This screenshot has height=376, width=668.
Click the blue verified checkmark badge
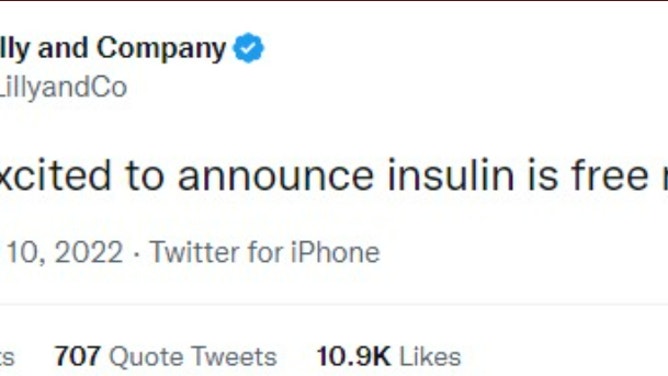(x=248, y=48)
